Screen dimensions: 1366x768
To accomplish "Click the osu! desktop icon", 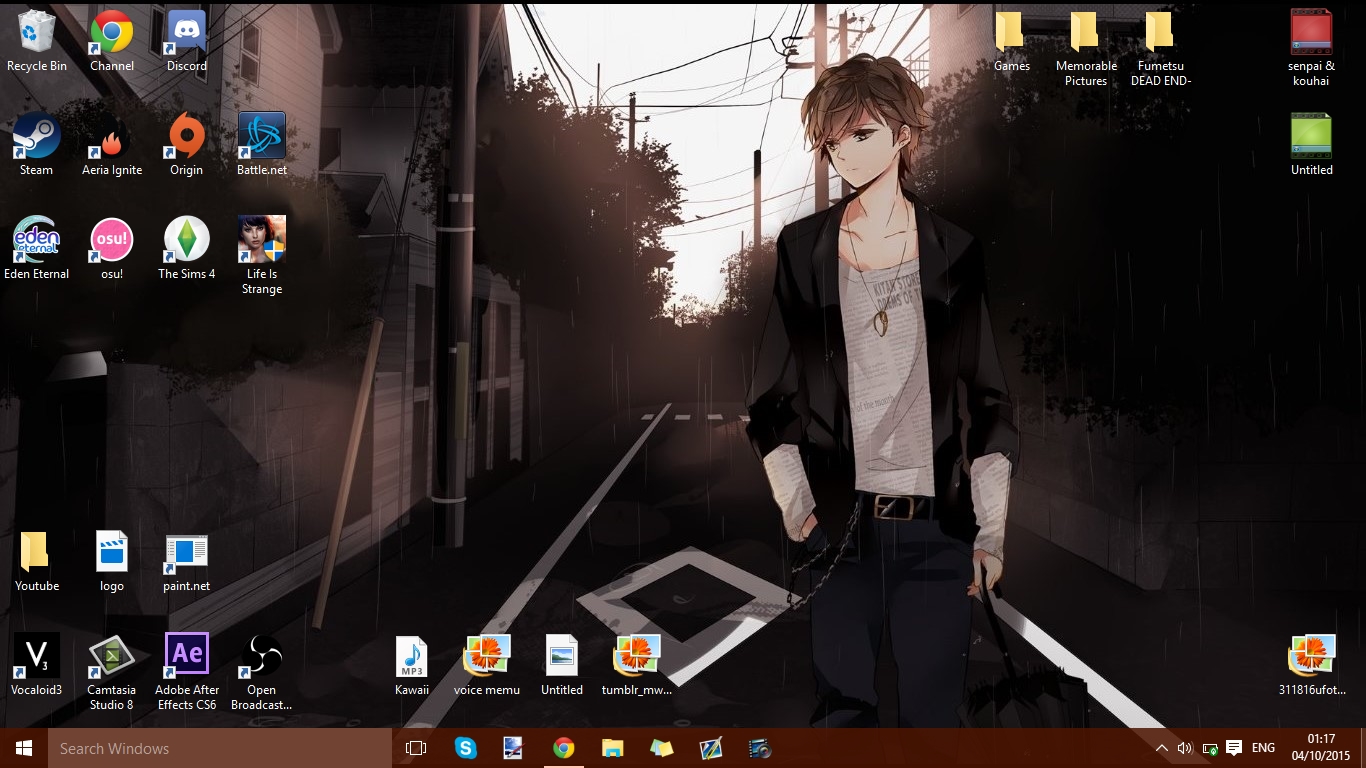I will click(112, 249).
